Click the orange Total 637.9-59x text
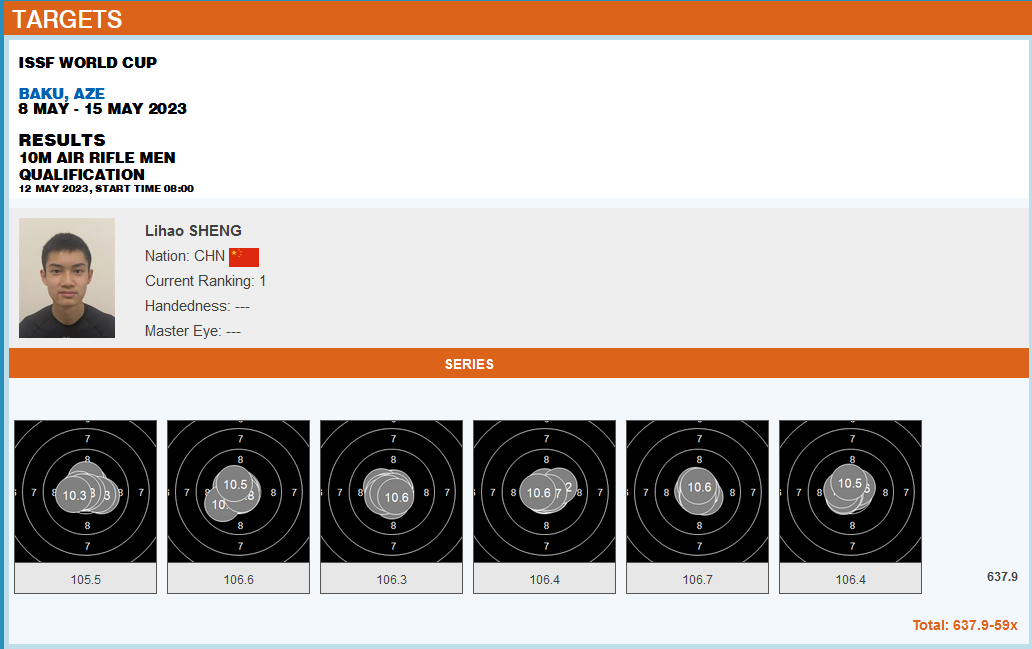1032x649 pixels. pos(964,625)
